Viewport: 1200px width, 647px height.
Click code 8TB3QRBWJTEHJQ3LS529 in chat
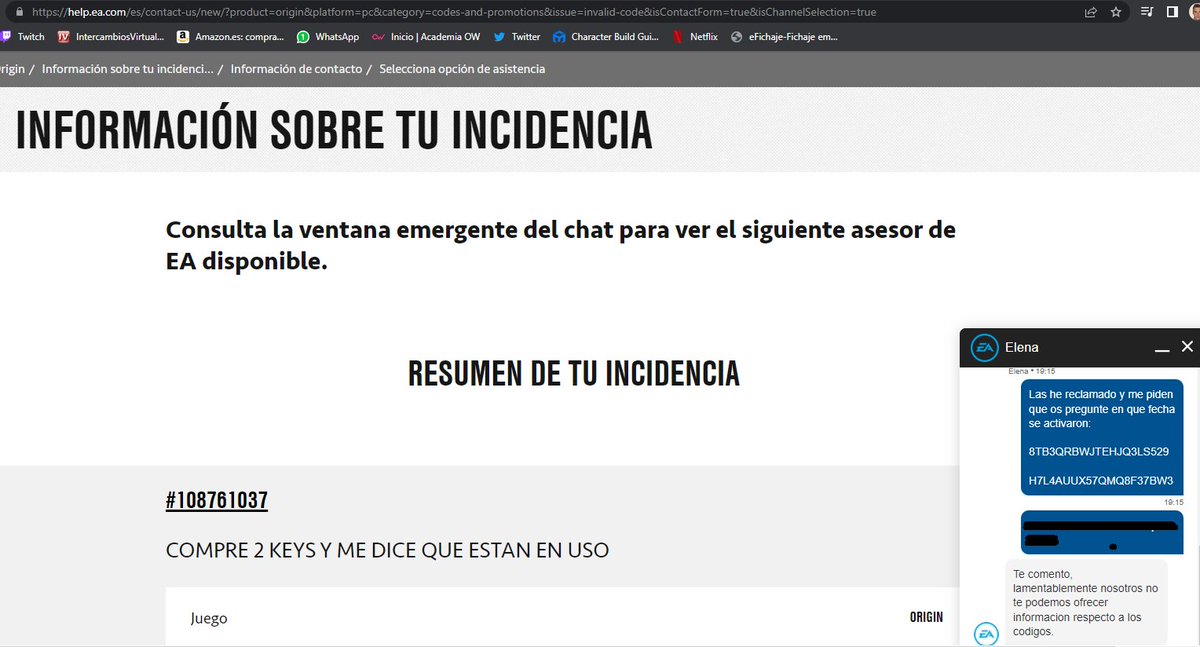click(x=1098, y=453)
